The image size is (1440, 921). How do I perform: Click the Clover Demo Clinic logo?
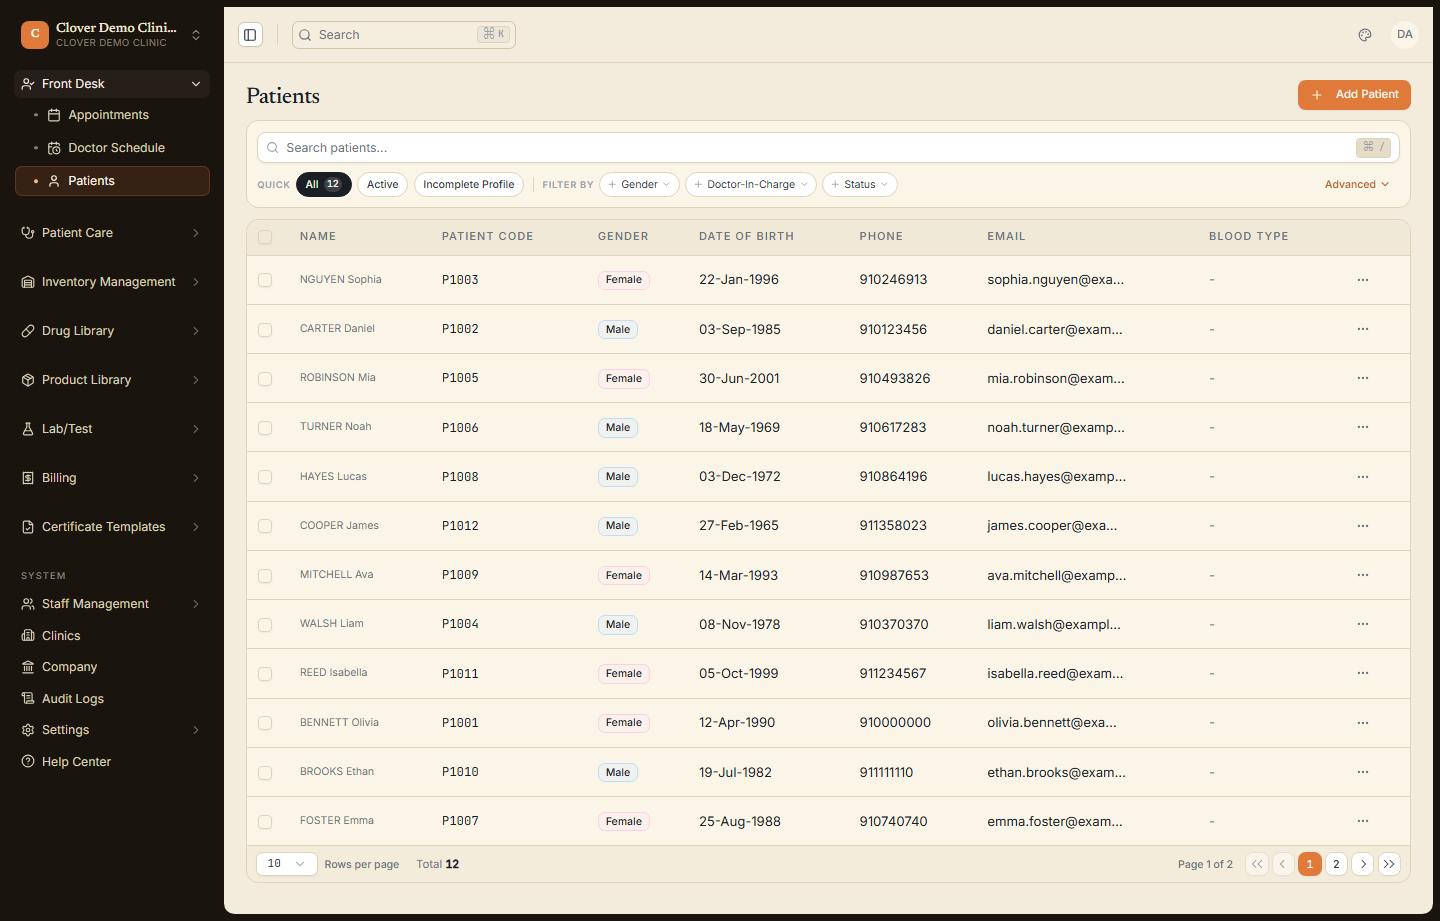click(x=35, y=35)
